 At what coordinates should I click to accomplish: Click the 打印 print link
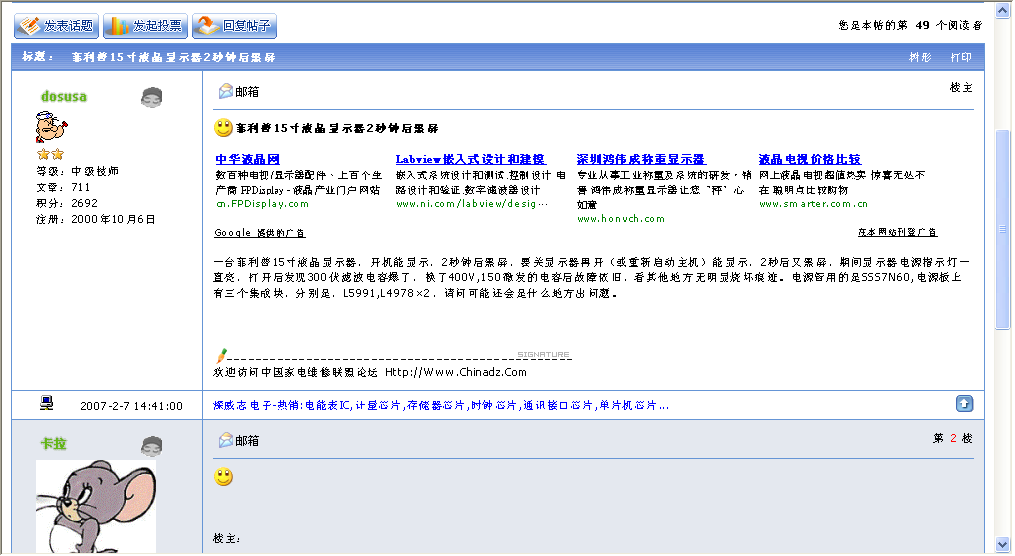tap(960, 58)
